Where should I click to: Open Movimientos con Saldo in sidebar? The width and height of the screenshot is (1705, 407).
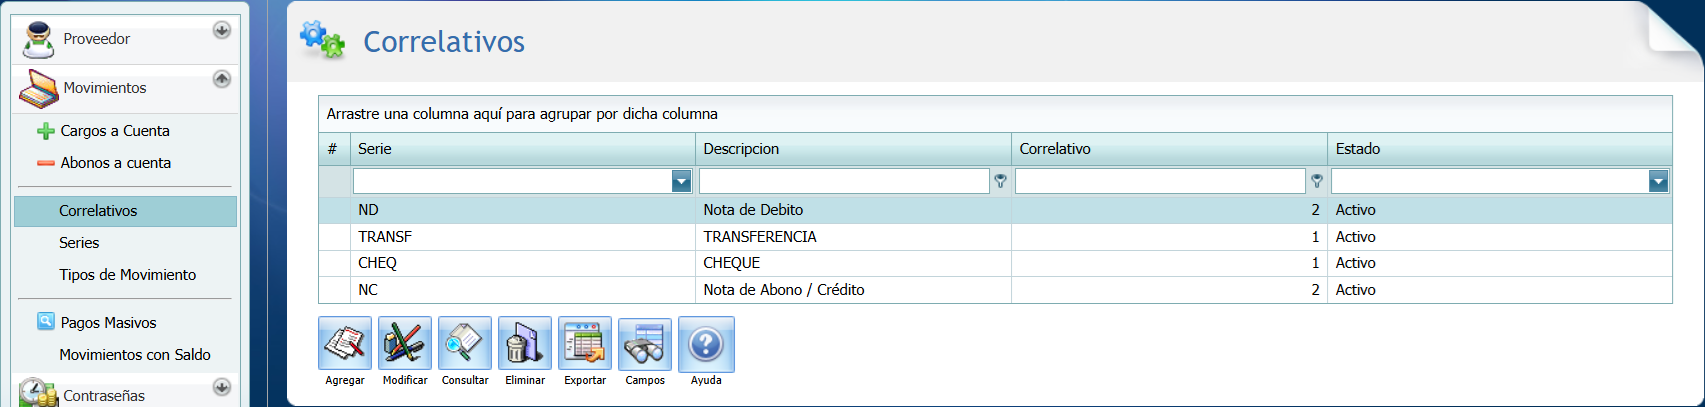(135, 355)
